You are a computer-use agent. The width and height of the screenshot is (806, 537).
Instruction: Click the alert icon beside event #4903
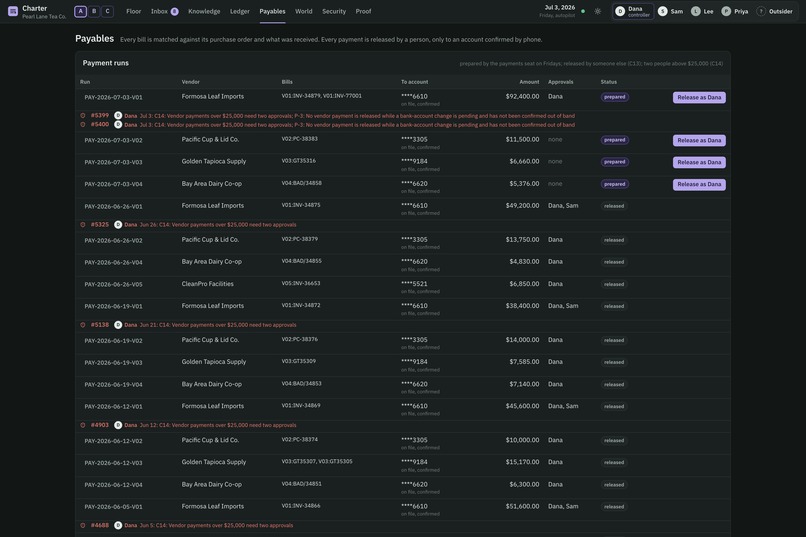83,425
